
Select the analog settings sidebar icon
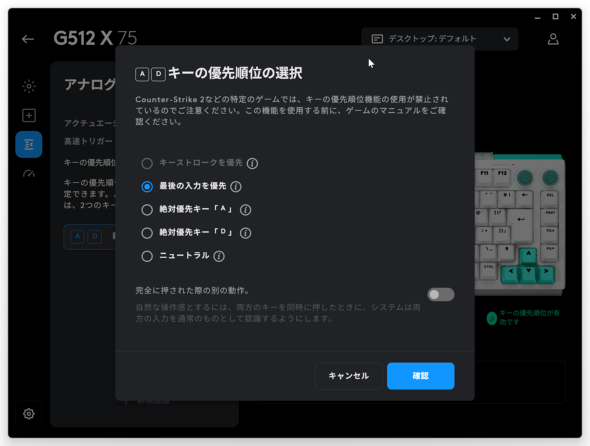click(29, 145)
